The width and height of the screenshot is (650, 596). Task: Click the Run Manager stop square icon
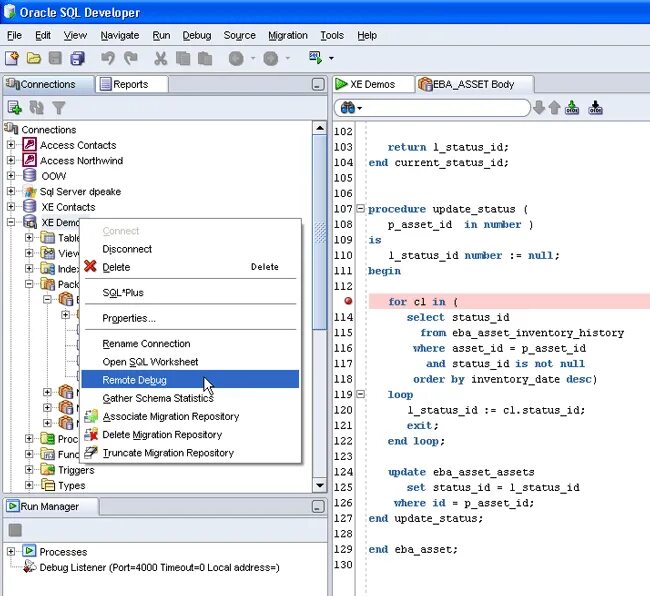[15, 530]
